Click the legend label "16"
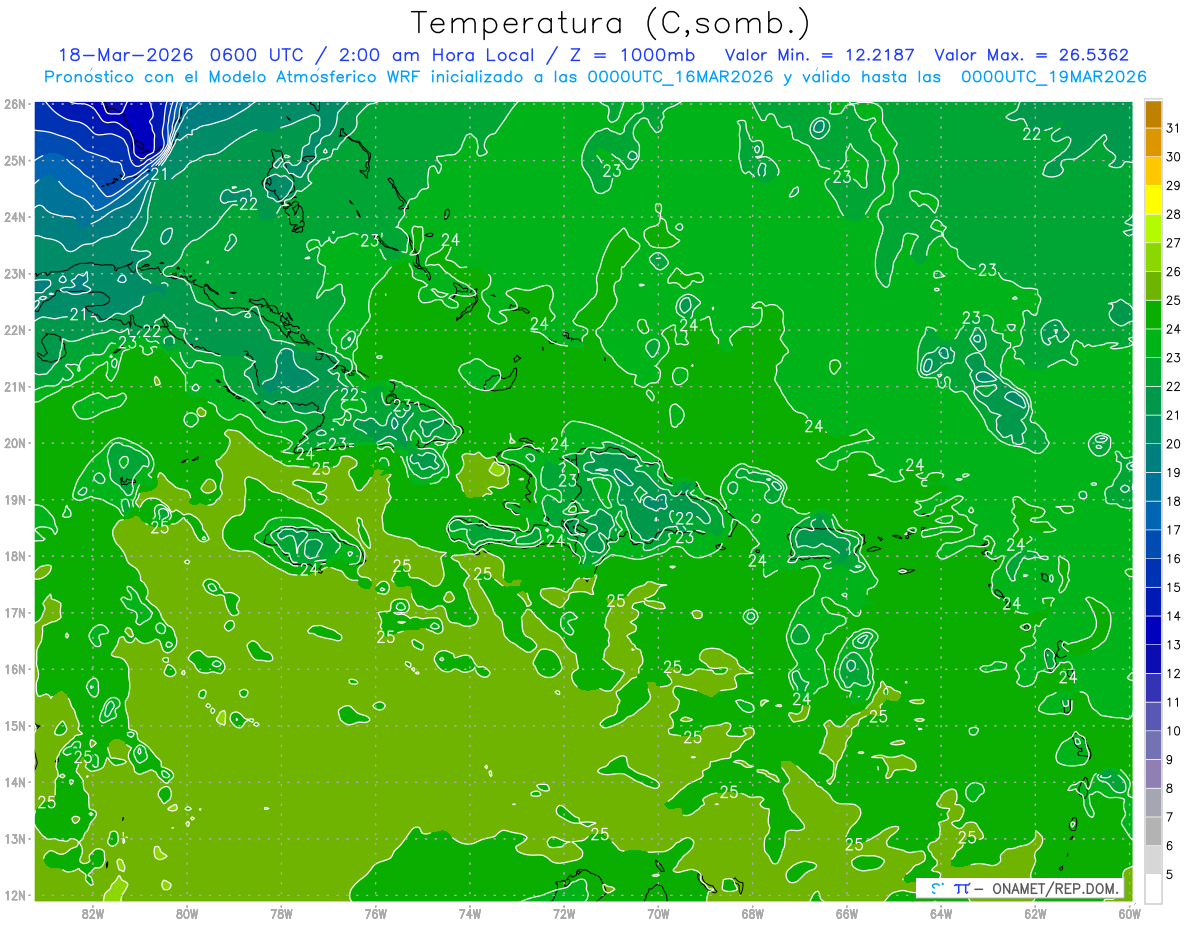The width and height of the screenshot is (1200, 927). (1174, 558)
